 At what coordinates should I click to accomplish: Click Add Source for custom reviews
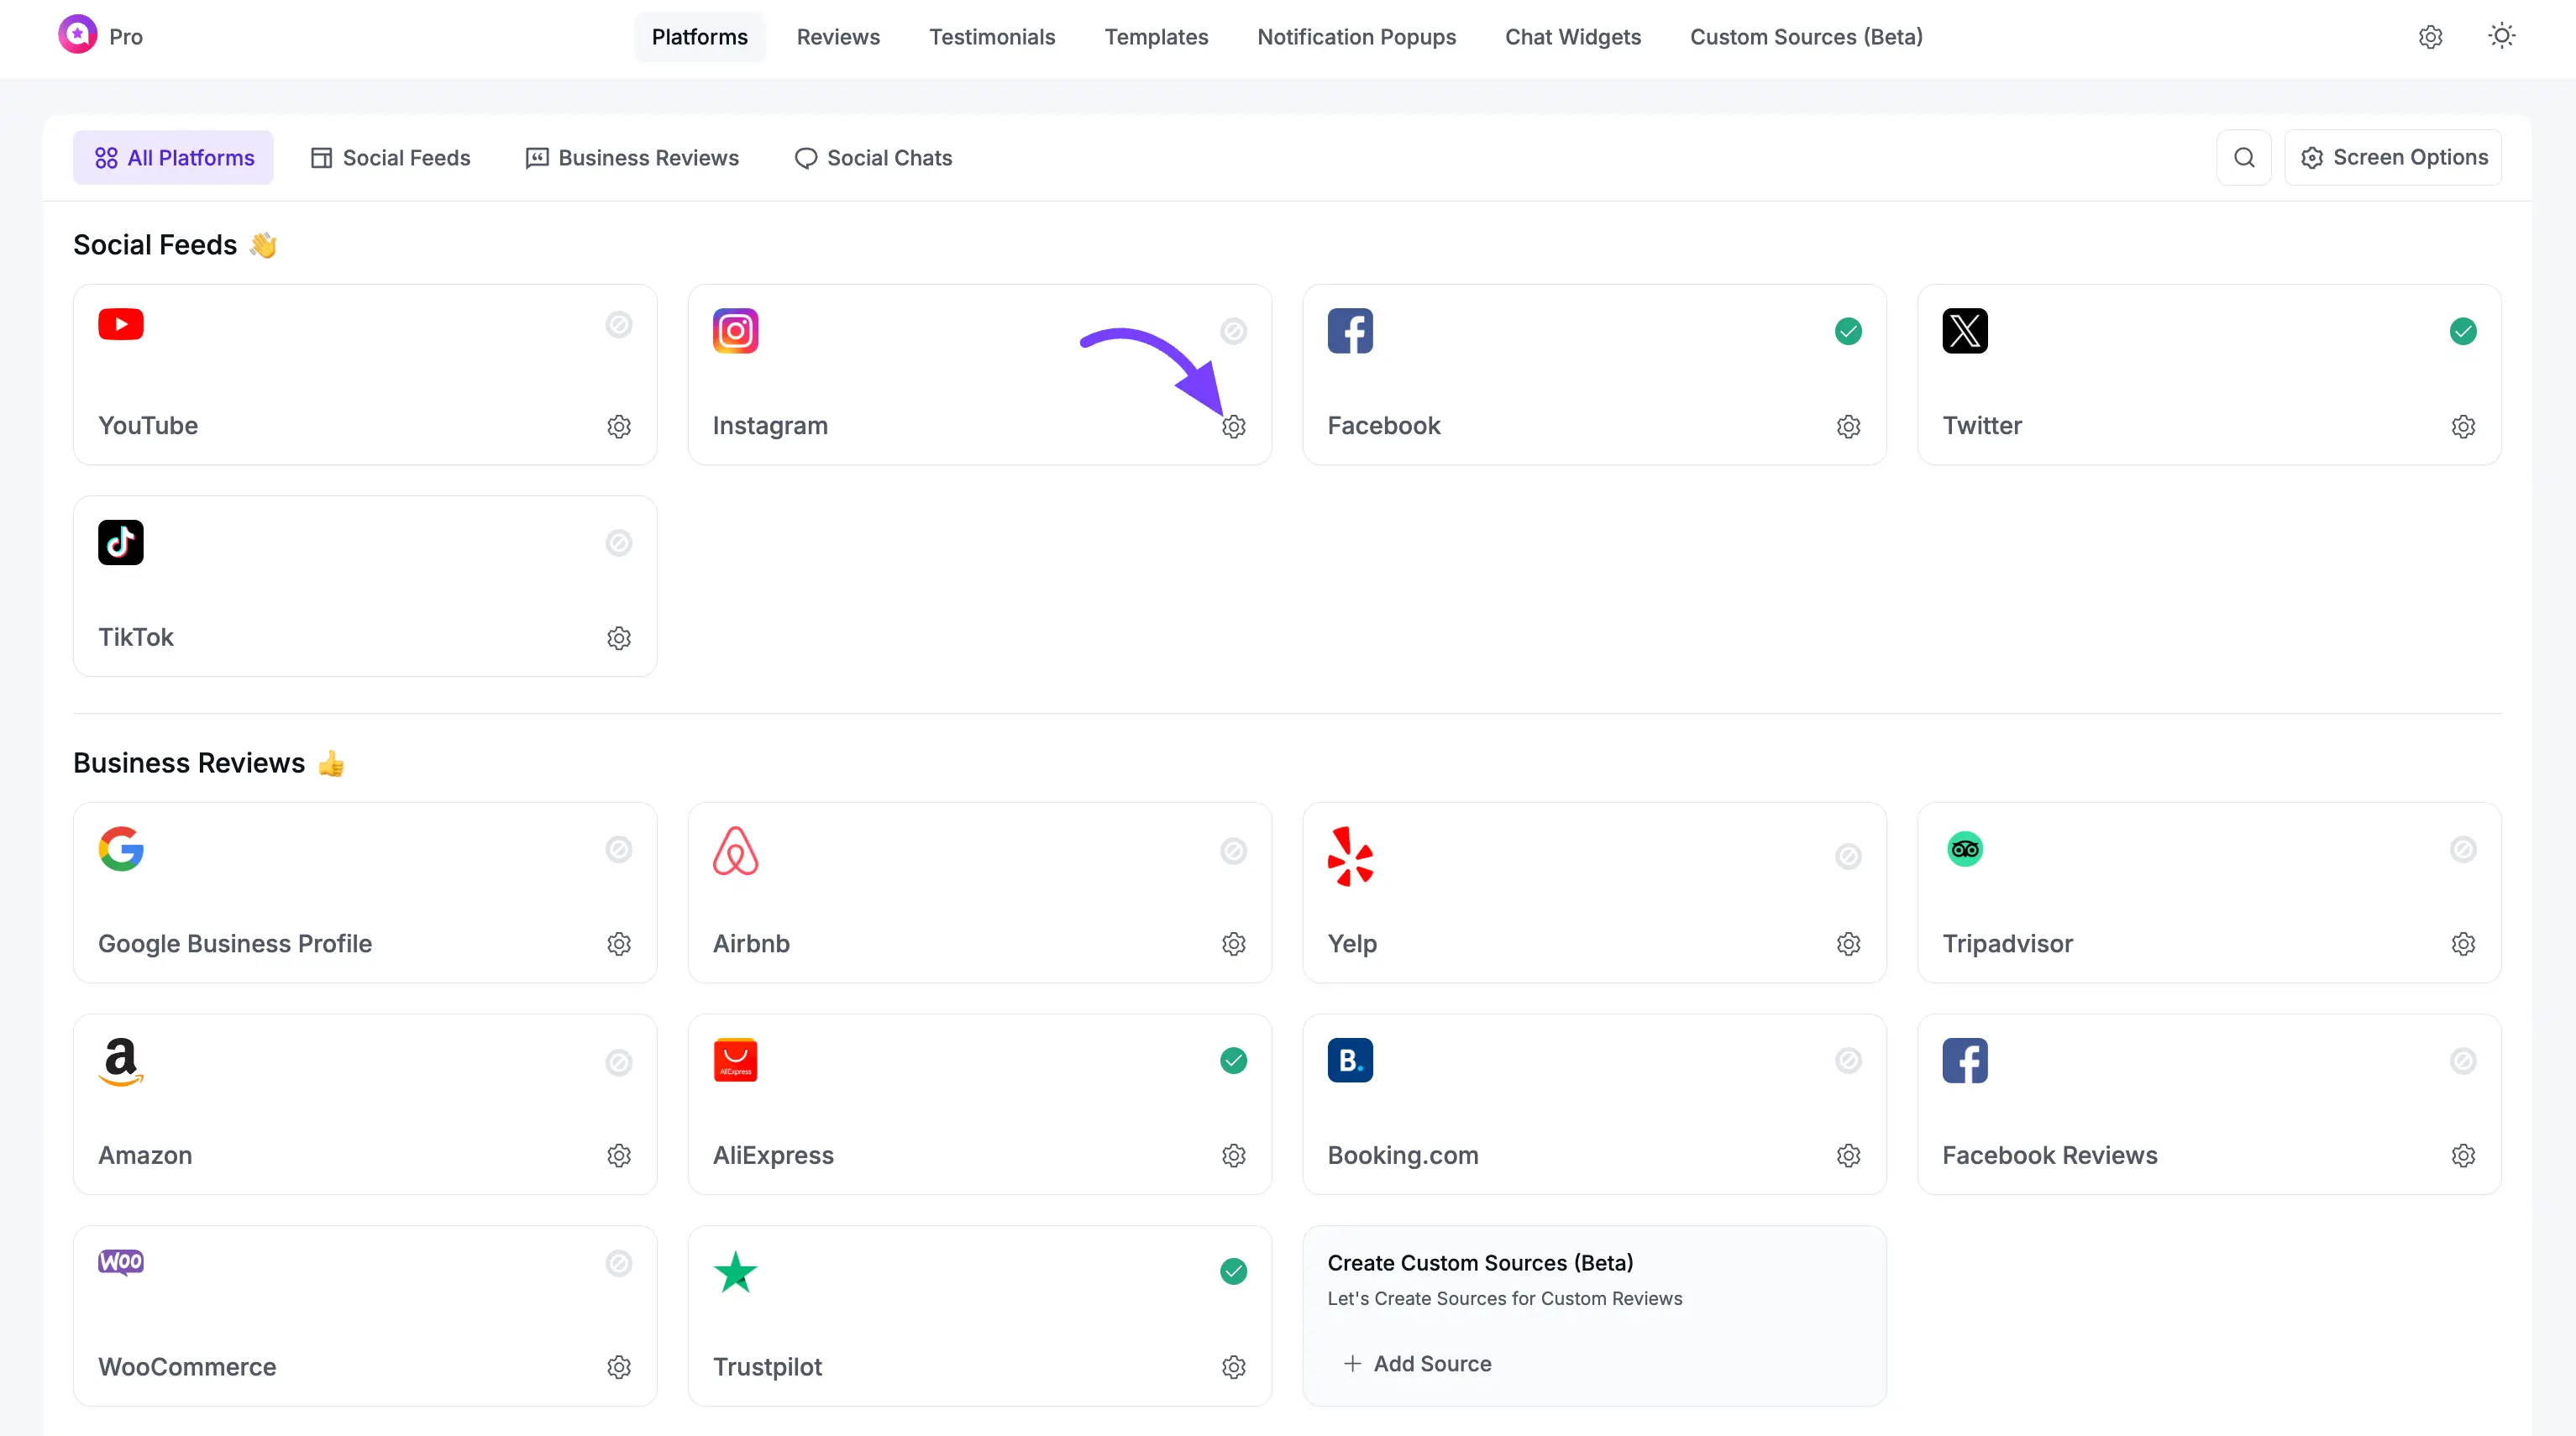pos(1417,1364)
